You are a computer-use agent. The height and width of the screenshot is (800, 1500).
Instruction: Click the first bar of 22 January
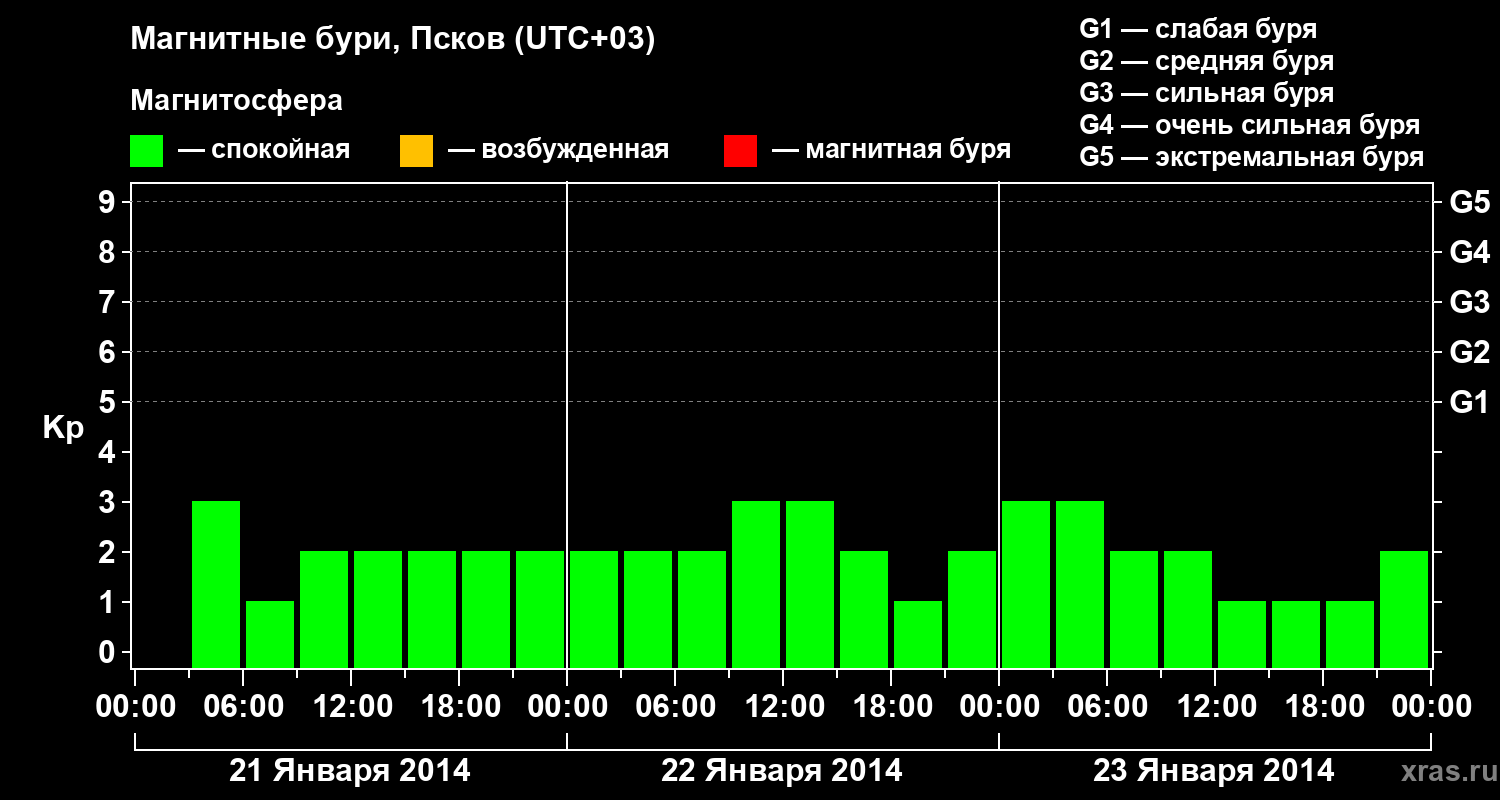(x=594, y=609)
